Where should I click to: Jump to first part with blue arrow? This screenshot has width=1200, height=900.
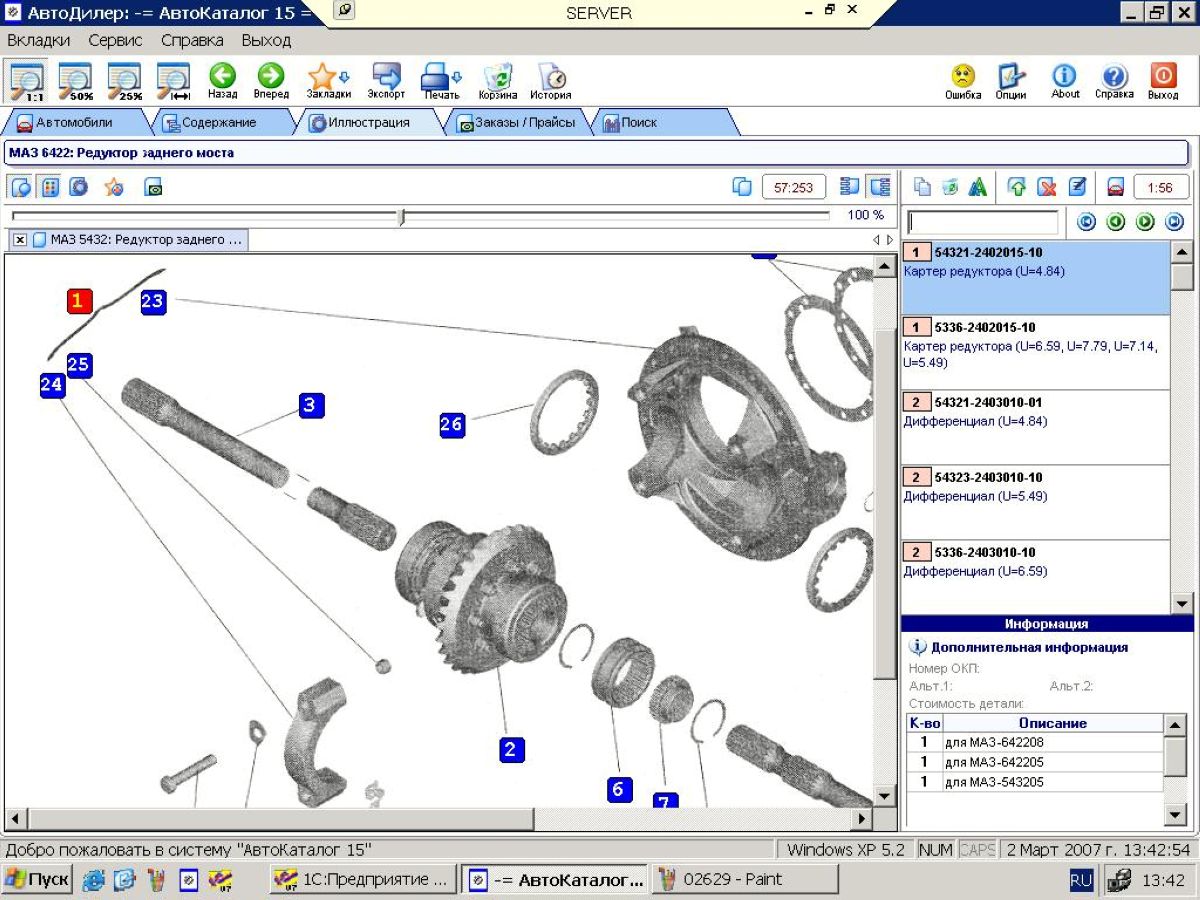tap(1086, 222)
